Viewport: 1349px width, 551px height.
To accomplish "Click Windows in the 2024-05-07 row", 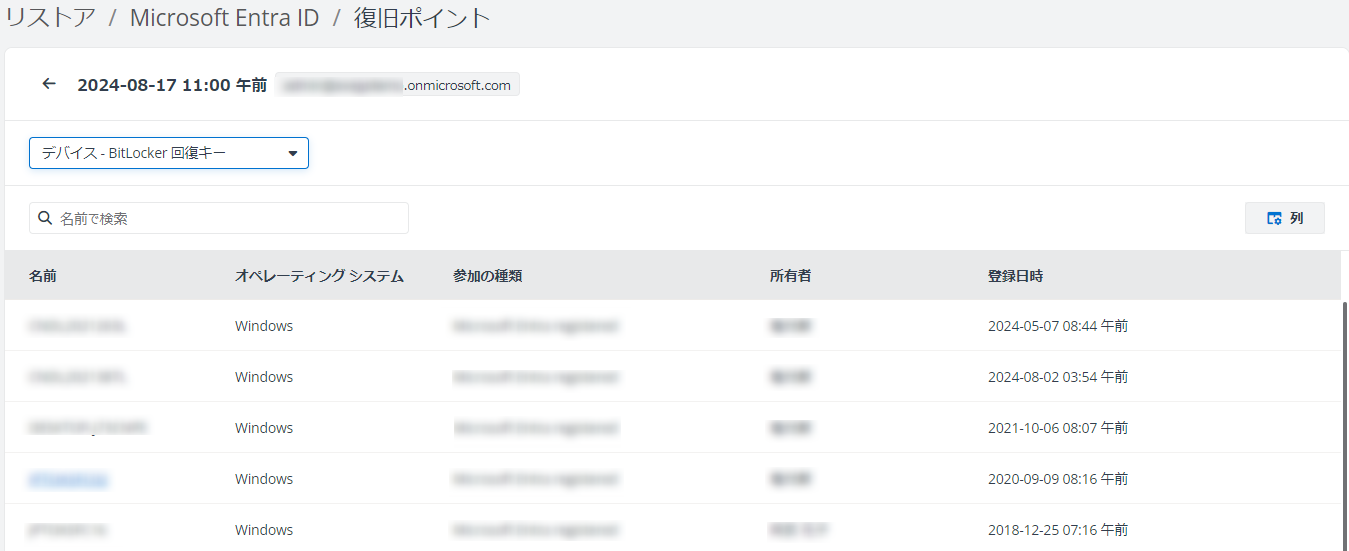I will [x=264, y=326].
